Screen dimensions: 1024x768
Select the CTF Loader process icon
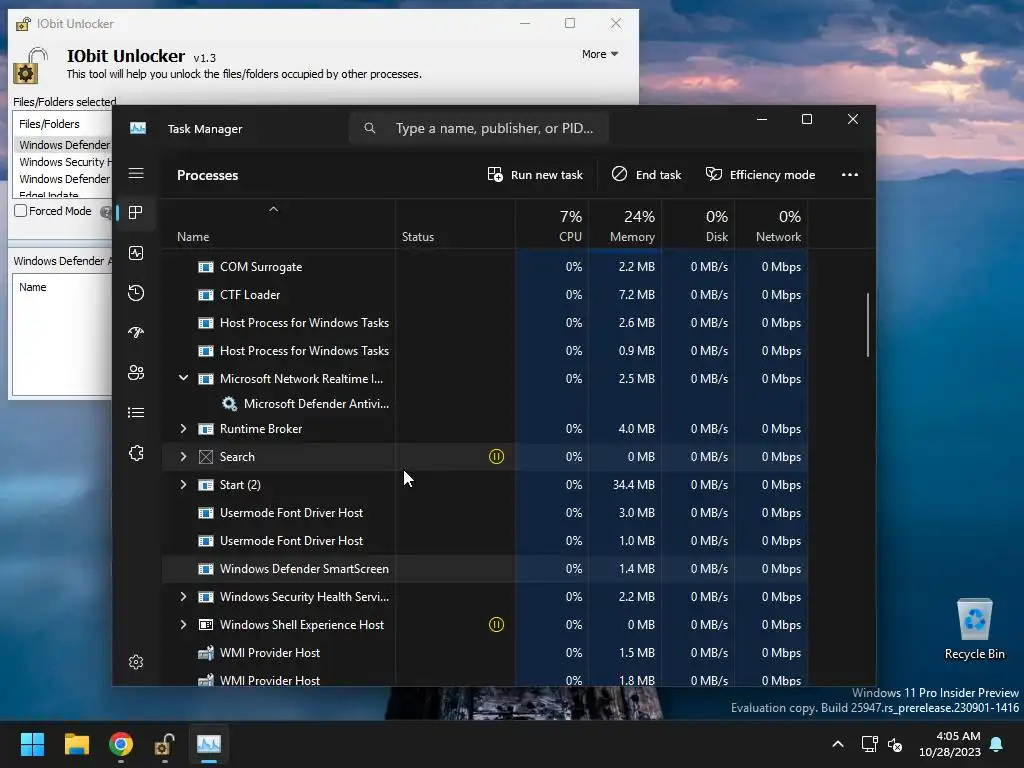206,295
